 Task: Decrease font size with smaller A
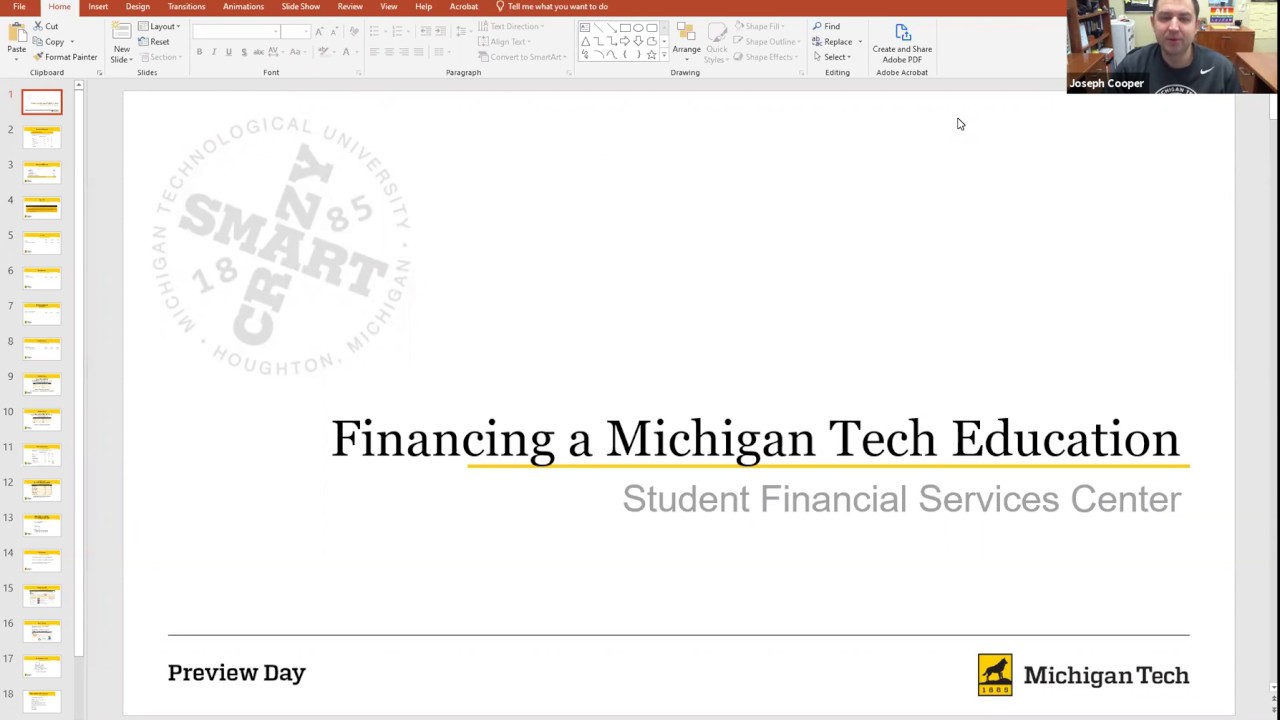pyautogui.click(x=333, y=31)
